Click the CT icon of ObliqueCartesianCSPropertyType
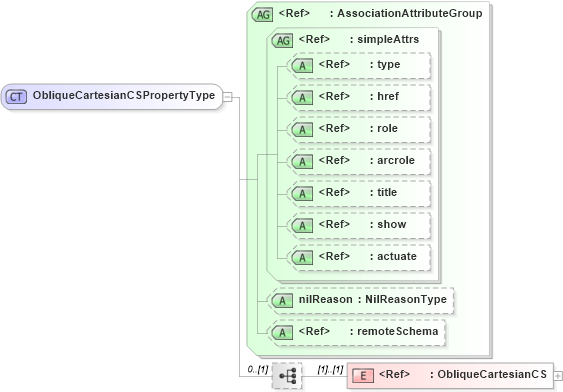Screen dimensions: 563x392 click(17, 97)
